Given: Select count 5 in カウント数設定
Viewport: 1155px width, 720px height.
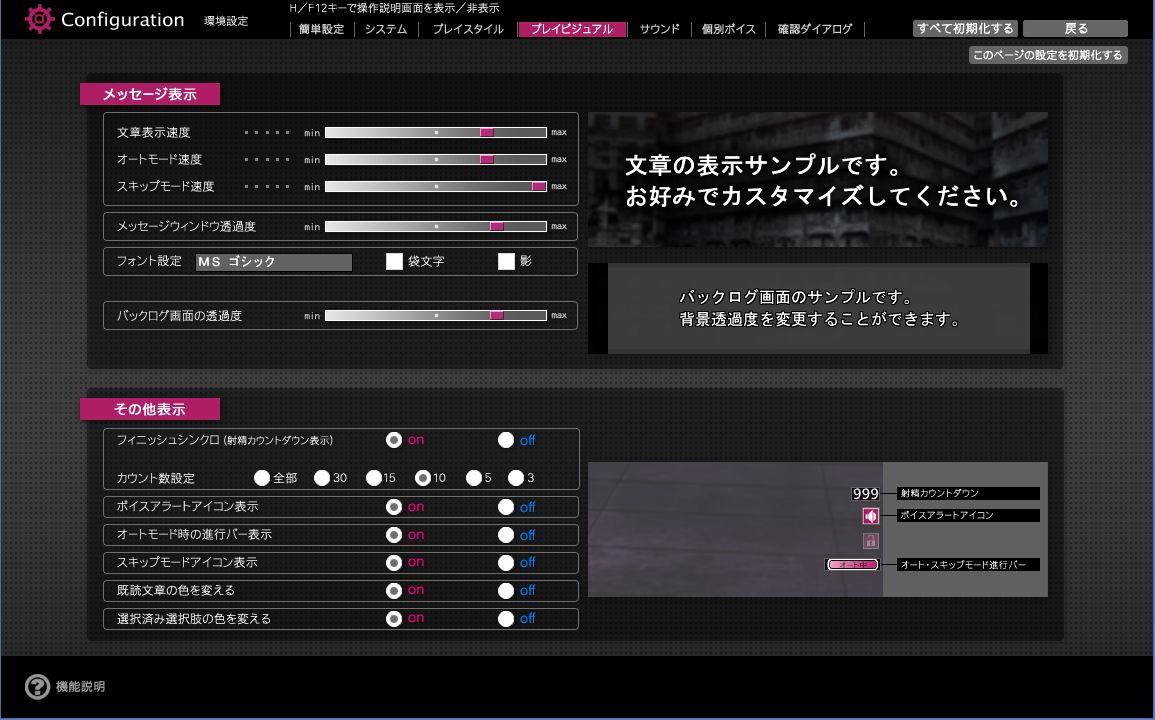Looking at the screenshot, I should [474, 478].
